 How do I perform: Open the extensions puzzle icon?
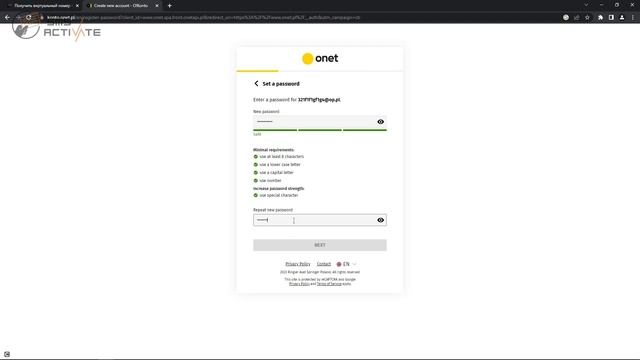[x=600, y=18]
